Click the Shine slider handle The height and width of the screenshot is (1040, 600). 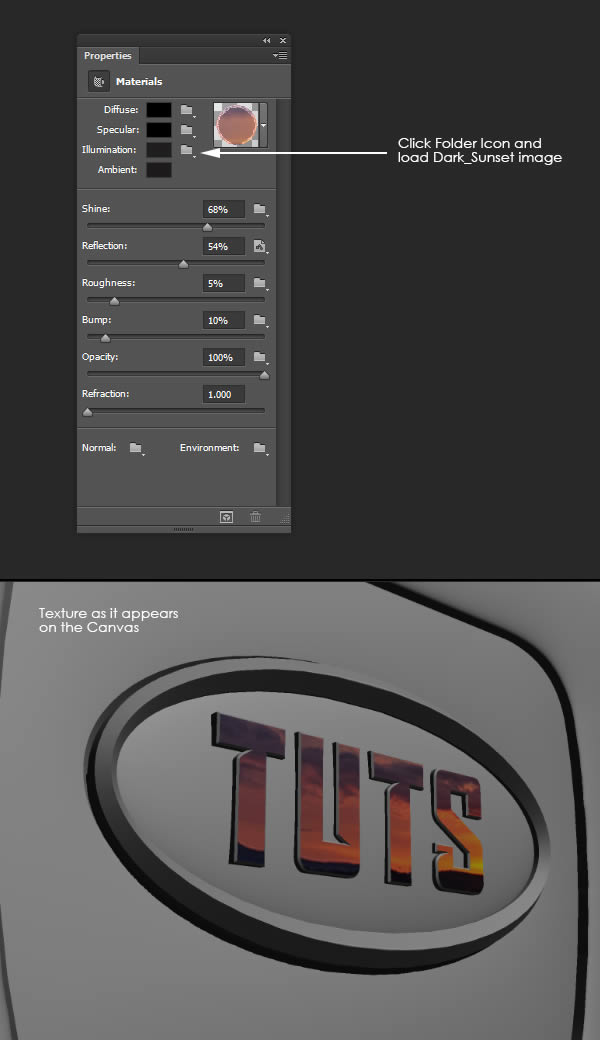click(208, 227)
